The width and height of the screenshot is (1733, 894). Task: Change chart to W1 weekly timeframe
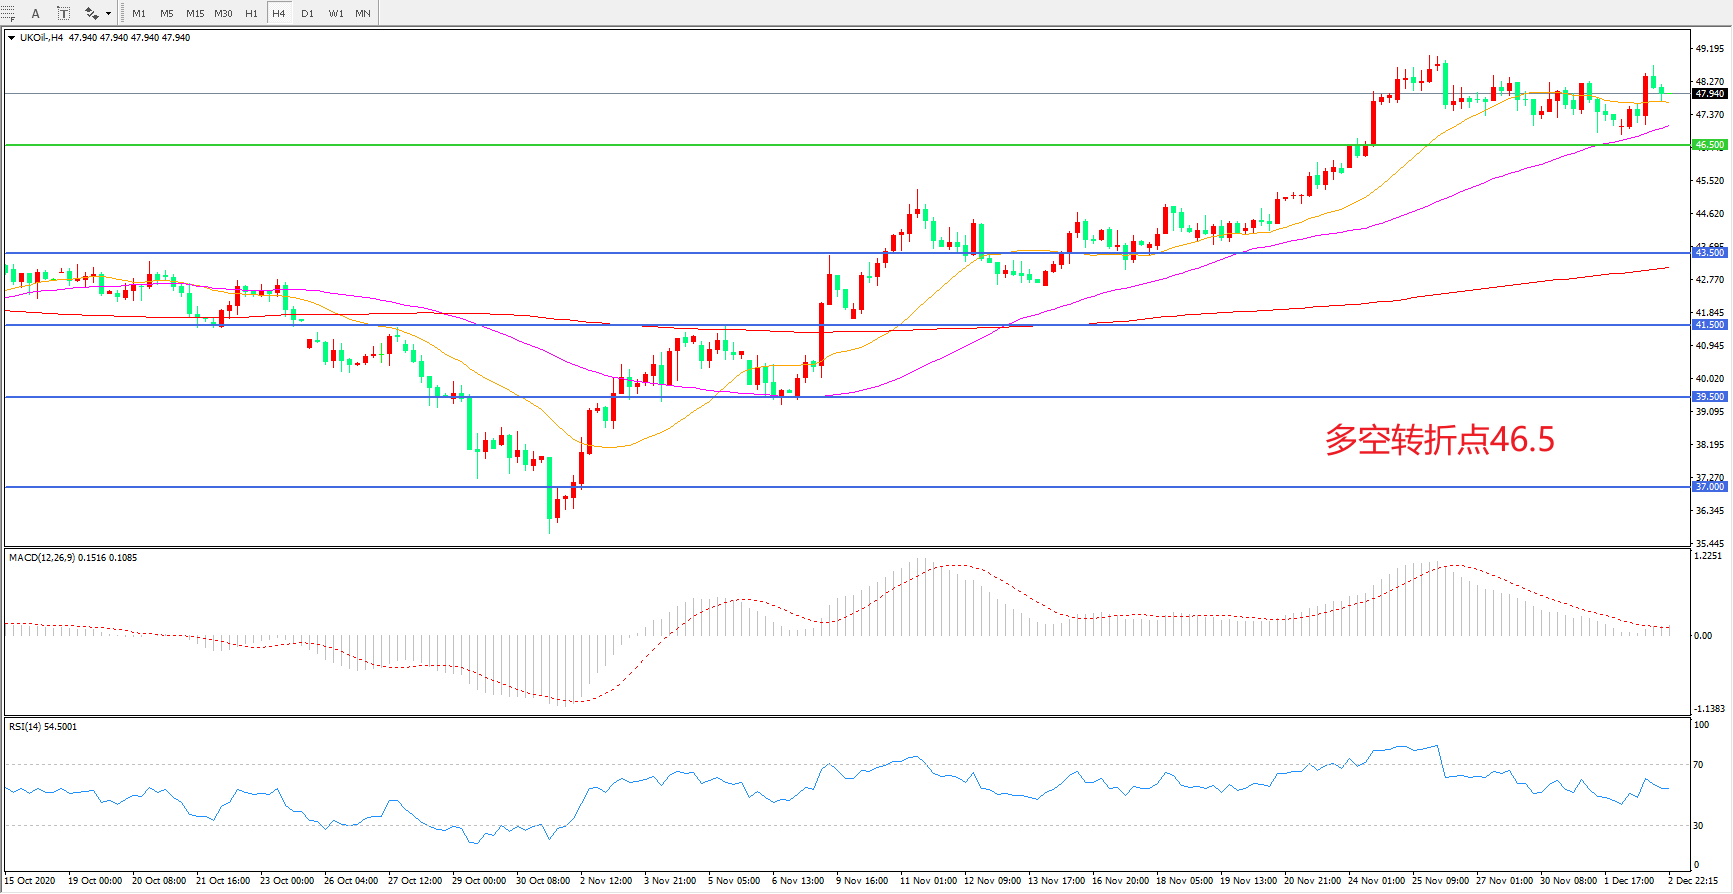[x=336, y=13]
